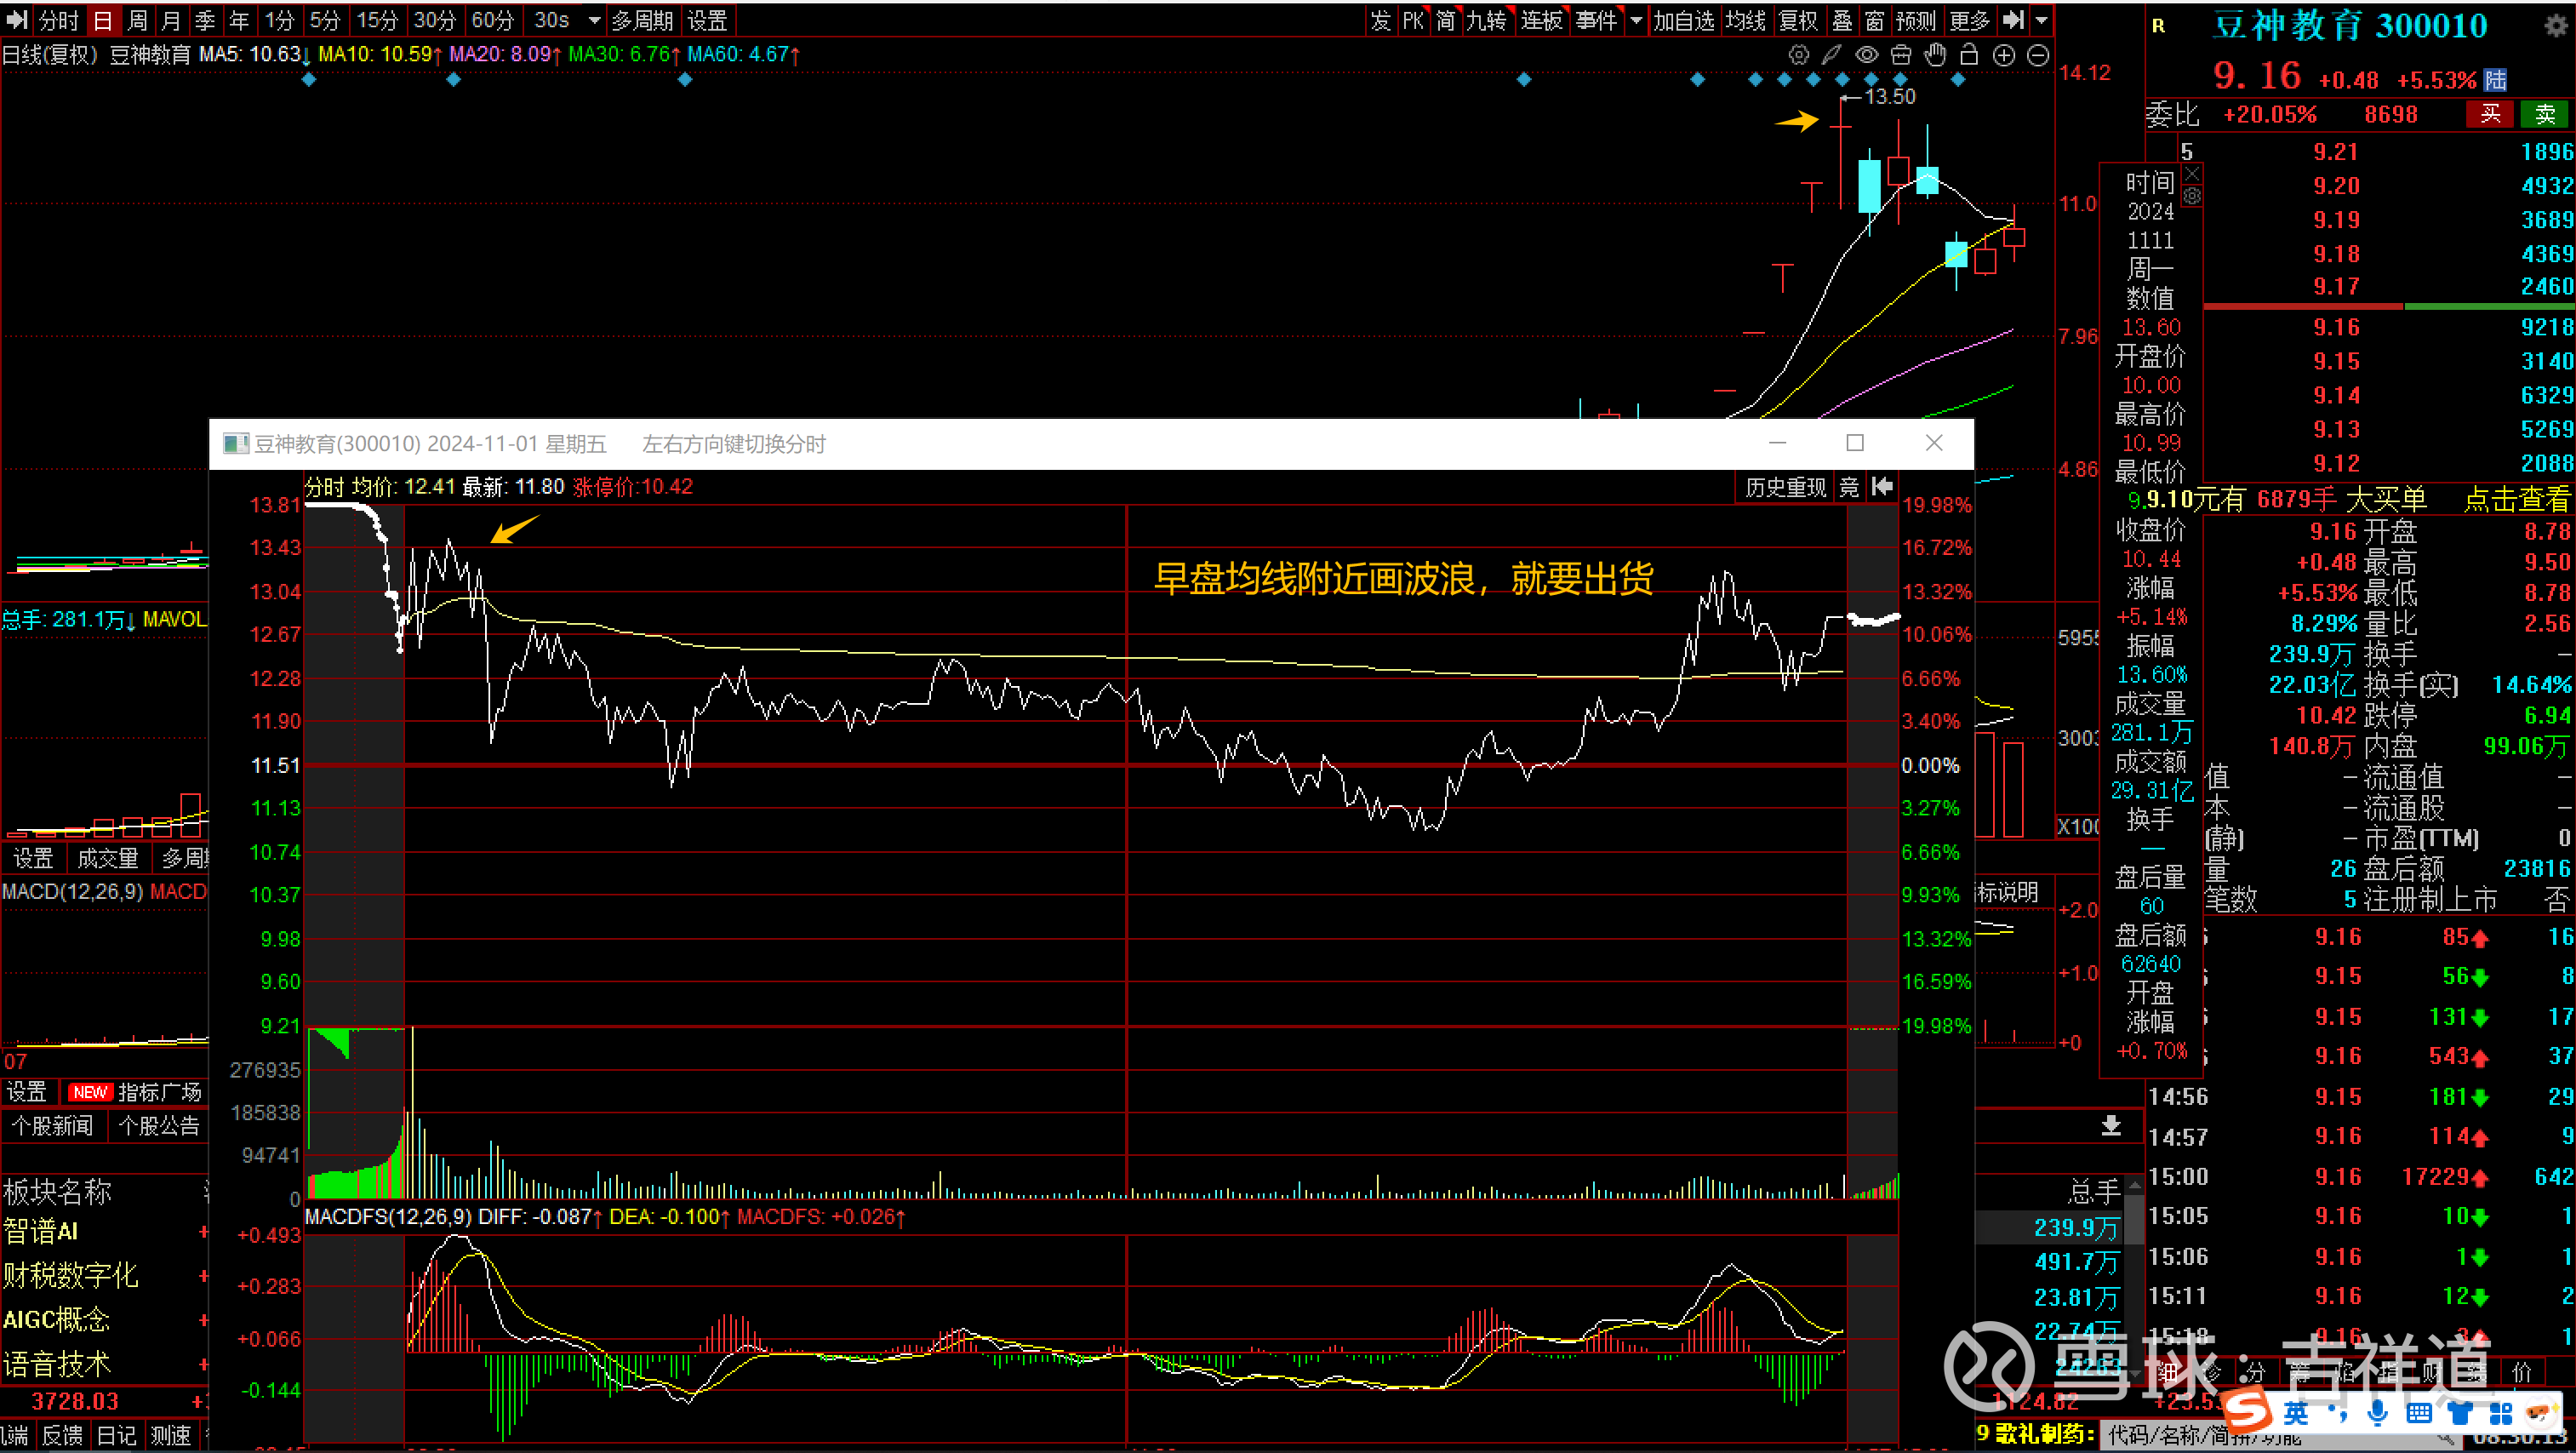The image size is (2576, 1453).
Task: Select the 周 weekly period tab
Action: [x=138, y=19]
